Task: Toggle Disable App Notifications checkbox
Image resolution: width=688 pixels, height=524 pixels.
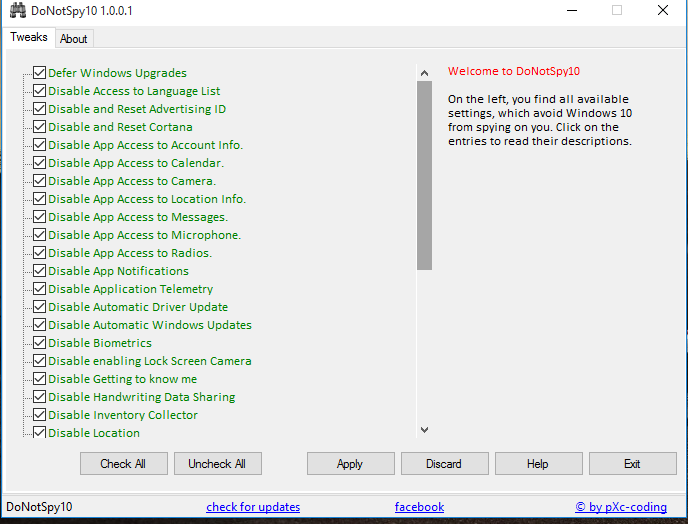Action: coord(39,270)
